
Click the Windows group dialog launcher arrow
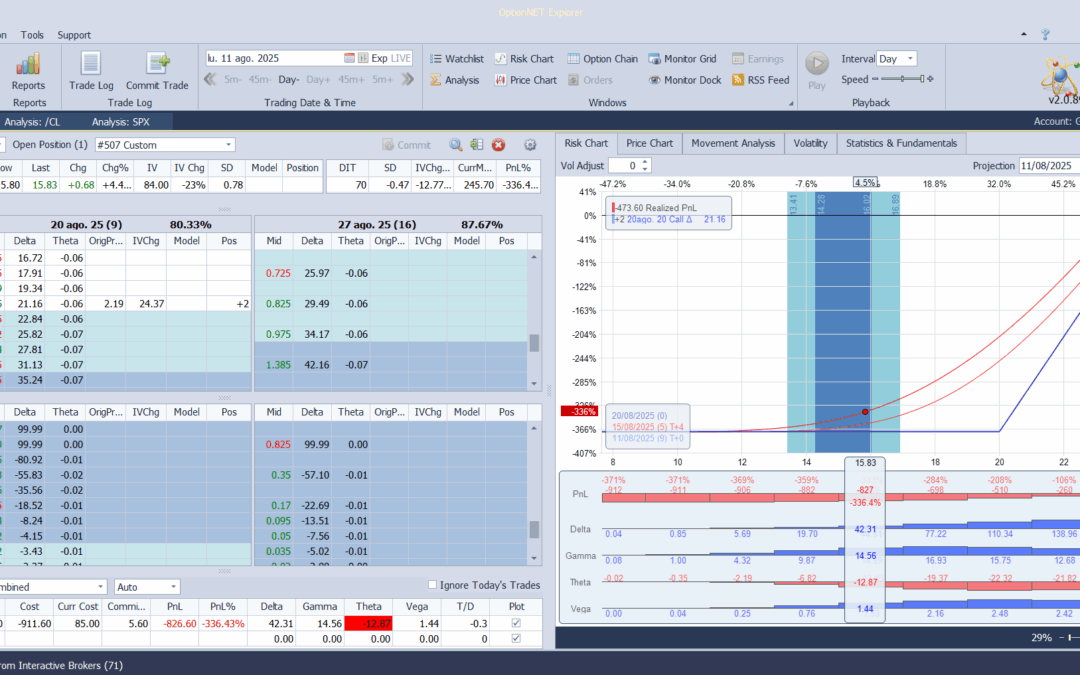pyautogui.click(x=791, y=104)
